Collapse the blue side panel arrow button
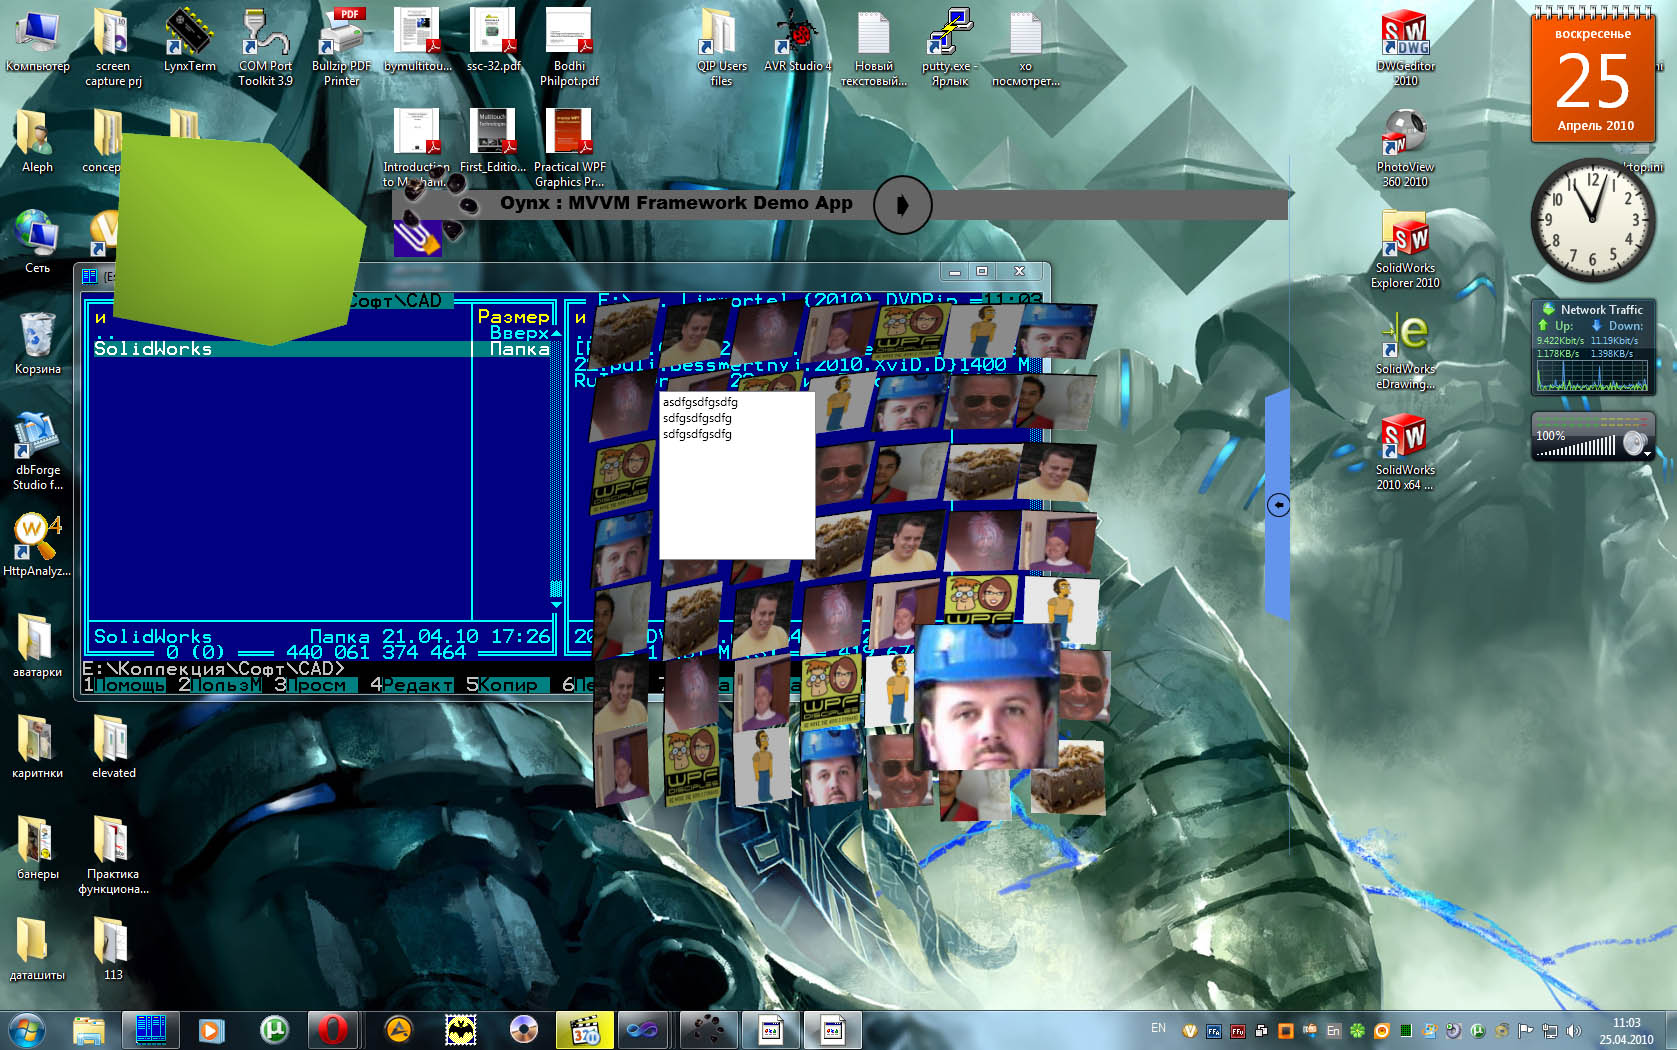This screenshot has height=1050, width=1677. tap(1278, 505)
